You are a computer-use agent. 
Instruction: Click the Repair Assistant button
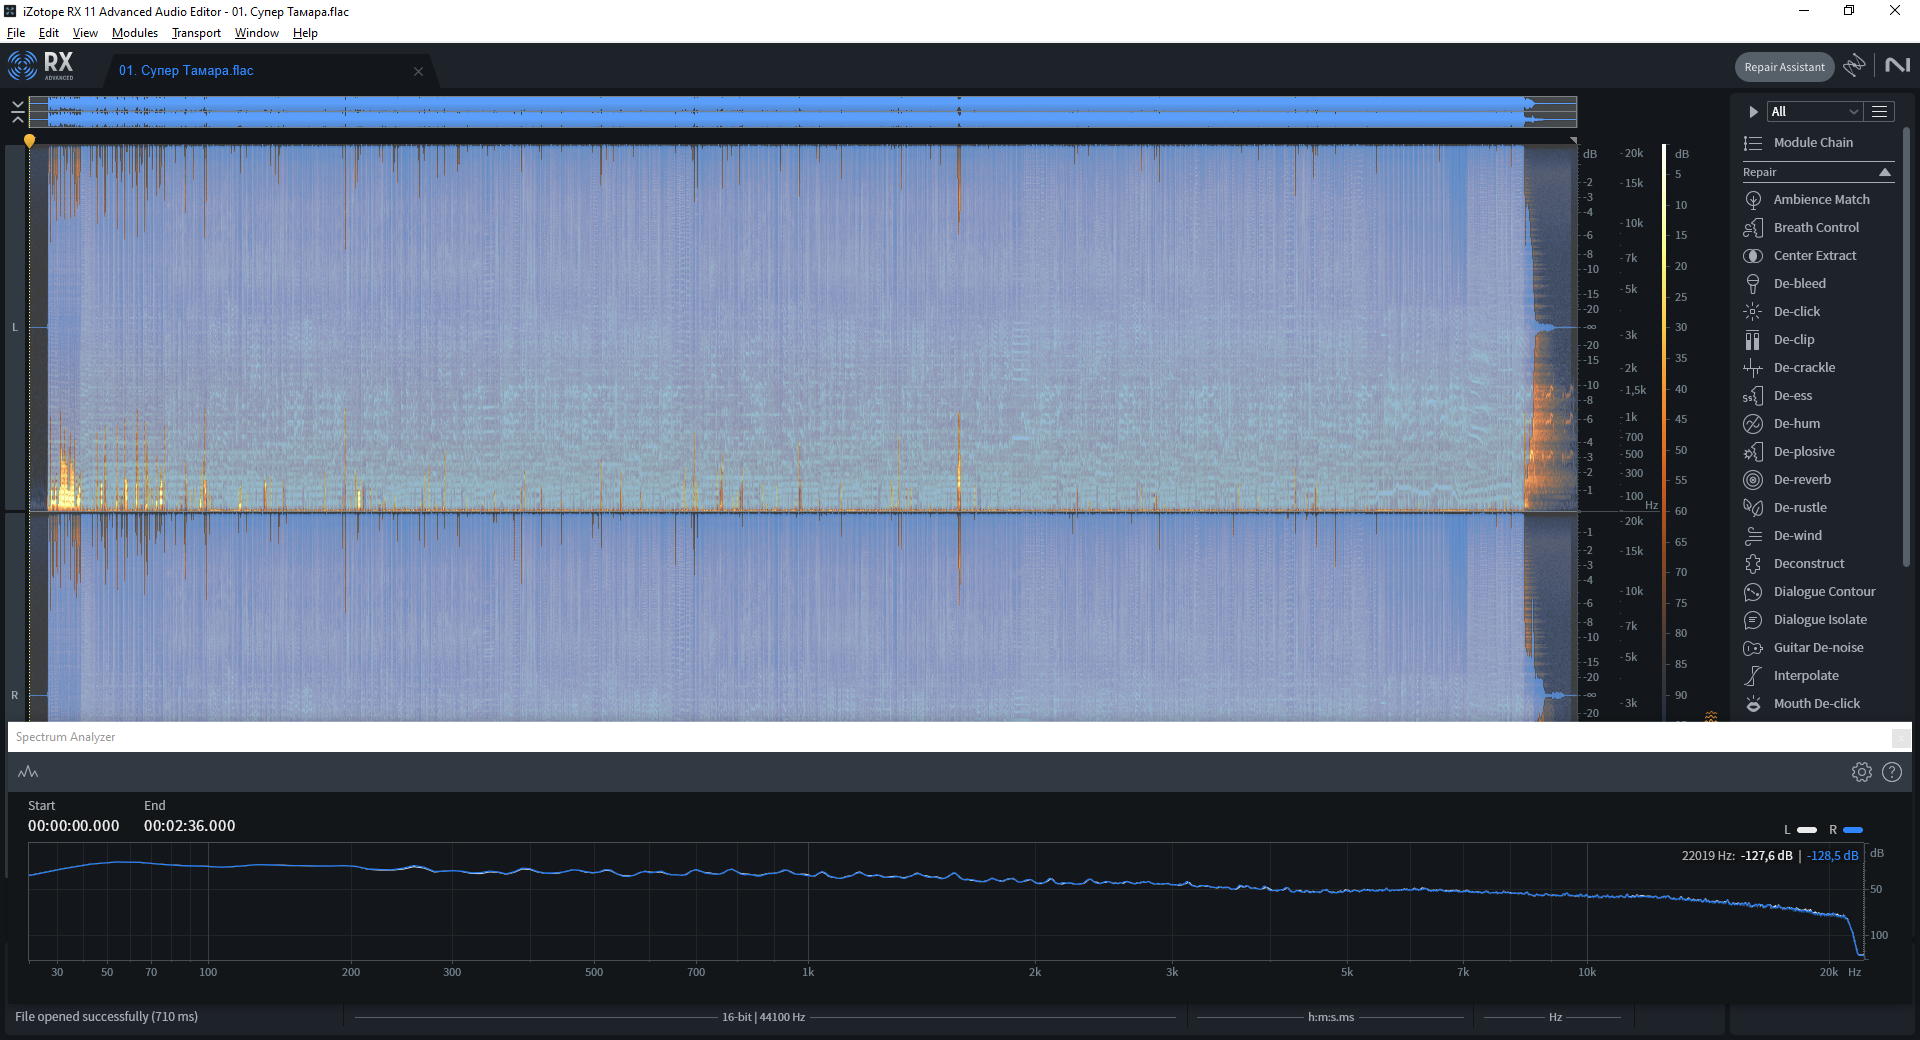coord(1784,67)
